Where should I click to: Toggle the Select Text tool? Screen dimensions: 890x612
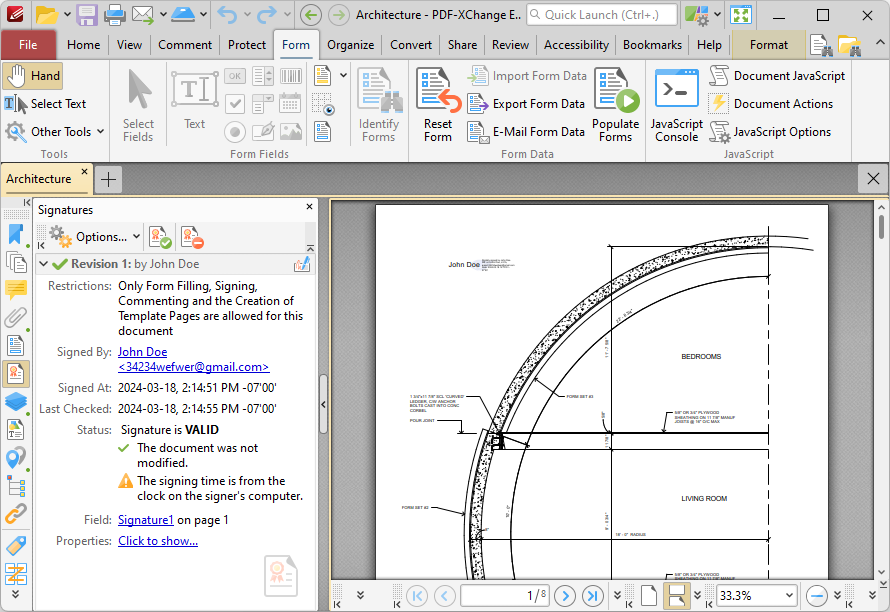coord(45,104)
